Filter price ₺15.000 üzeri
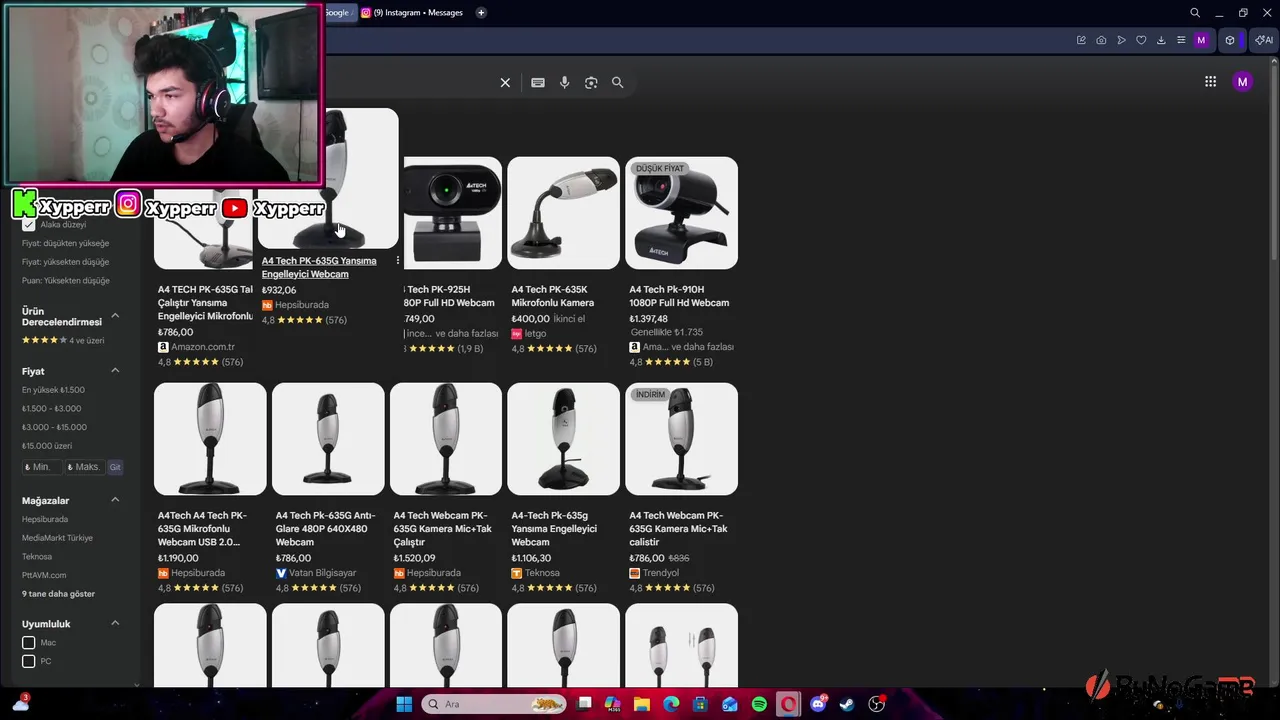The height and width of the screenshot is (720, 1280). point(47,446)
